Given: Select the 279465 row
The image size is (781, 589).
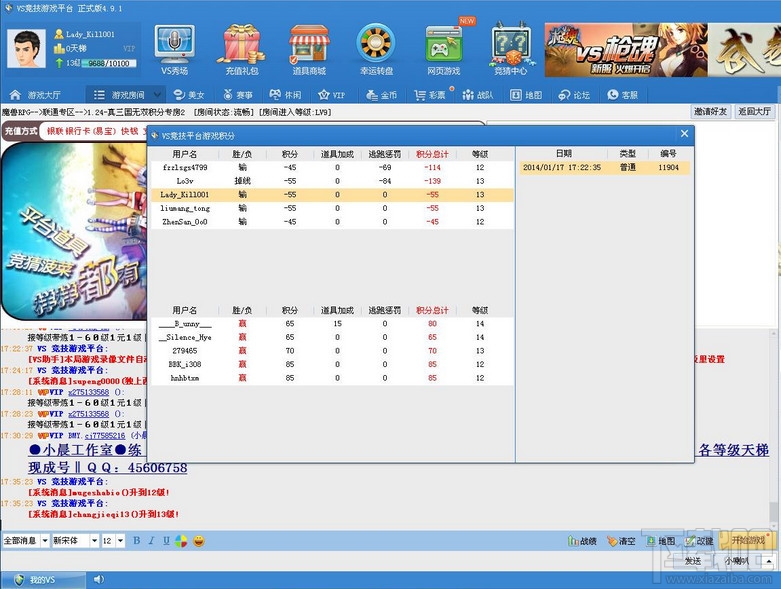Looking at the screenshot, I should coord(332,351).
